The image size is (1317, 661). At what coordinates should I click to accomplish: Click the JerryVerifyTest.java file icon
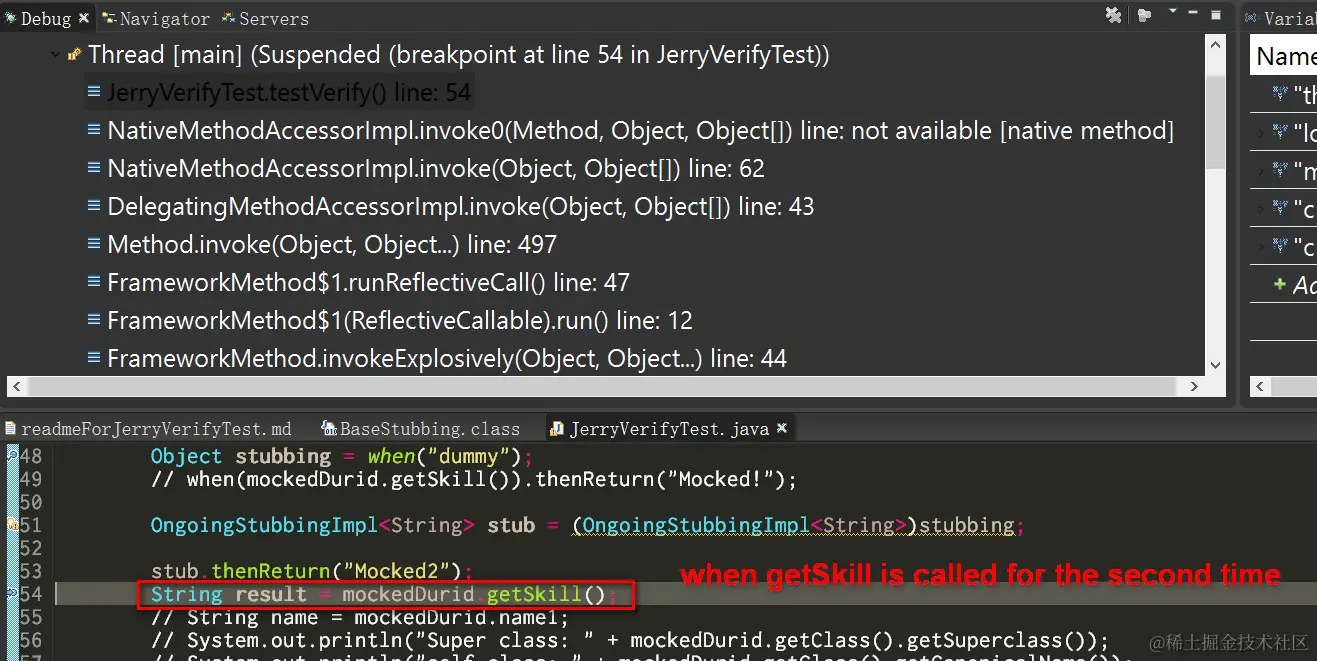click(557, 428)
